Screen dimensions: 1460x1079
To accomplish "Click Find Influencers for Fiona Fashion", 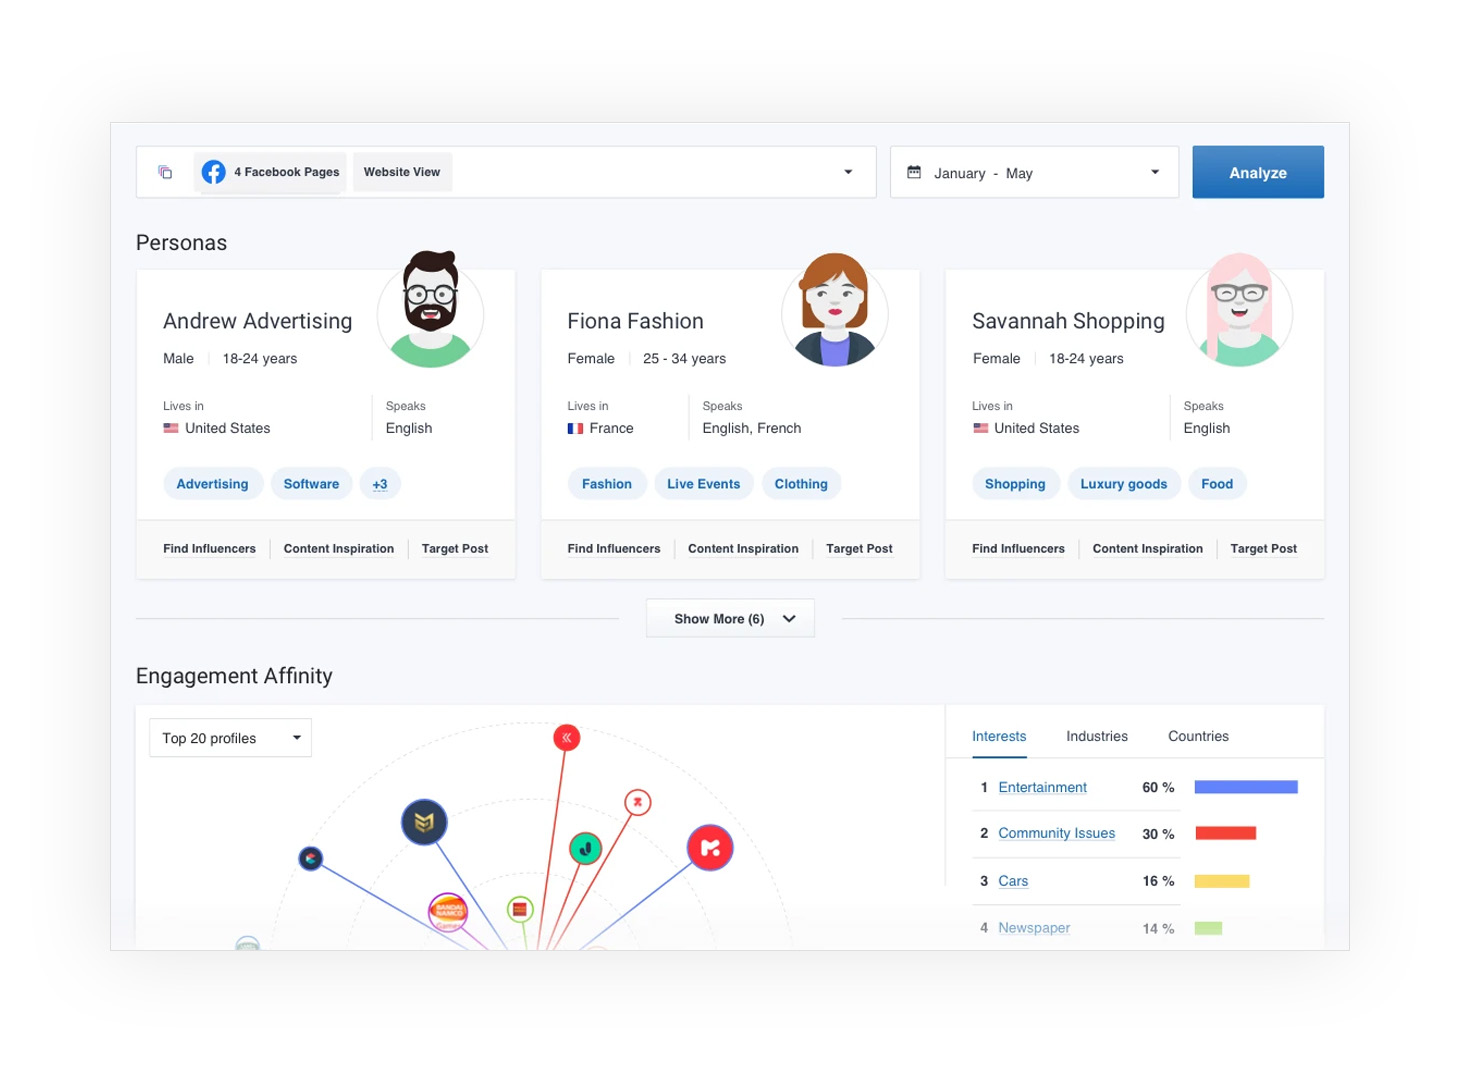I will point(614,549).
